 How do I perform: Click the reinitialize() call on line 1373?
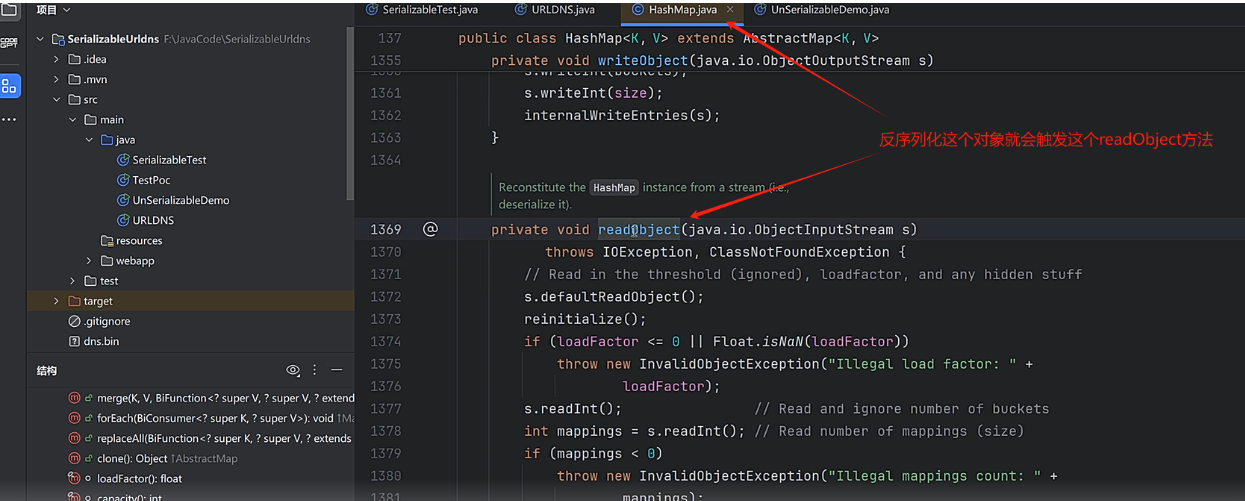click(585, 319)
